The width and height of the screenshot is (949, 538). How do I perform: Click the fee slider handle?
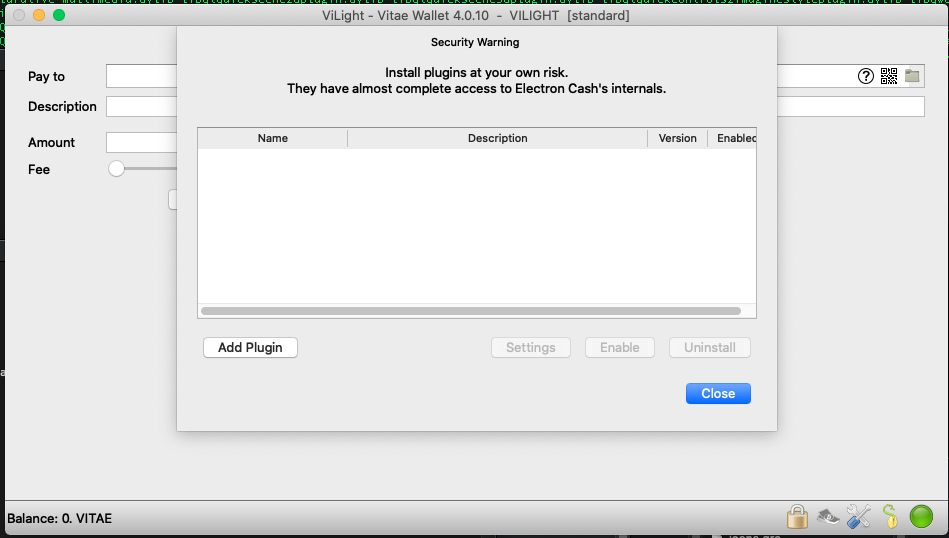click(116, 169)
